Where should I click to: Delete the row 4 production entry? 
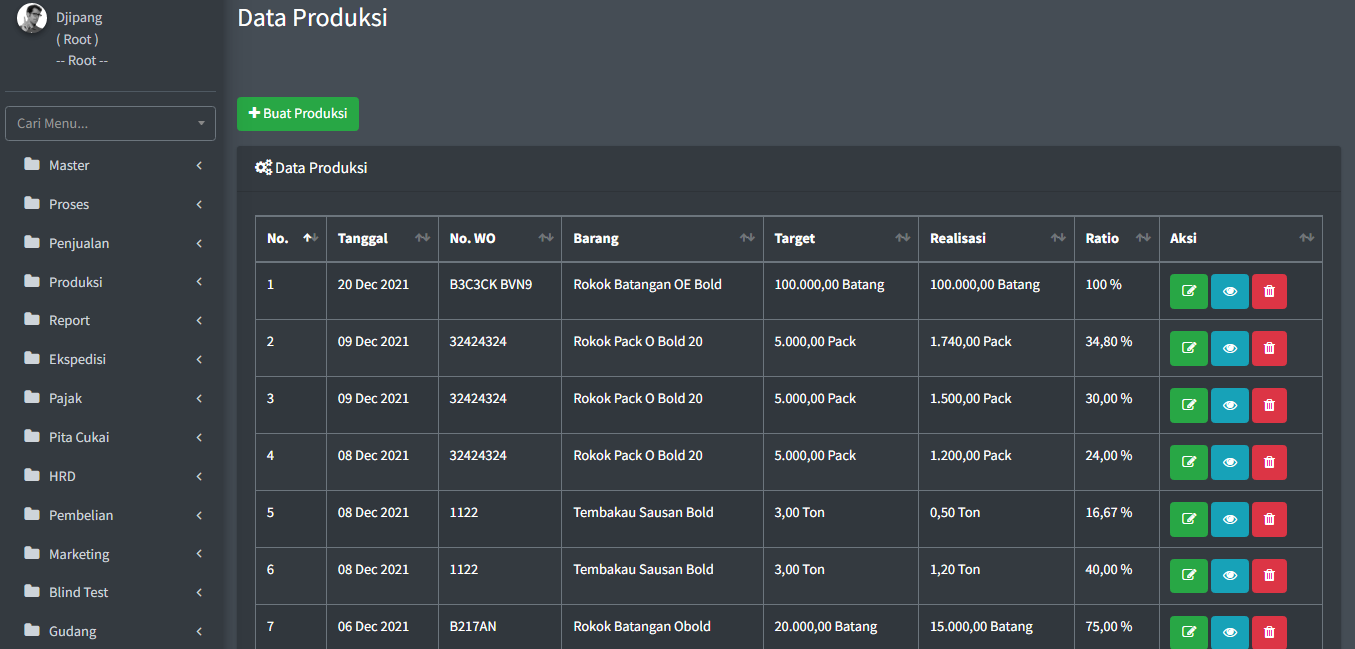click(x=1269, y=462)
